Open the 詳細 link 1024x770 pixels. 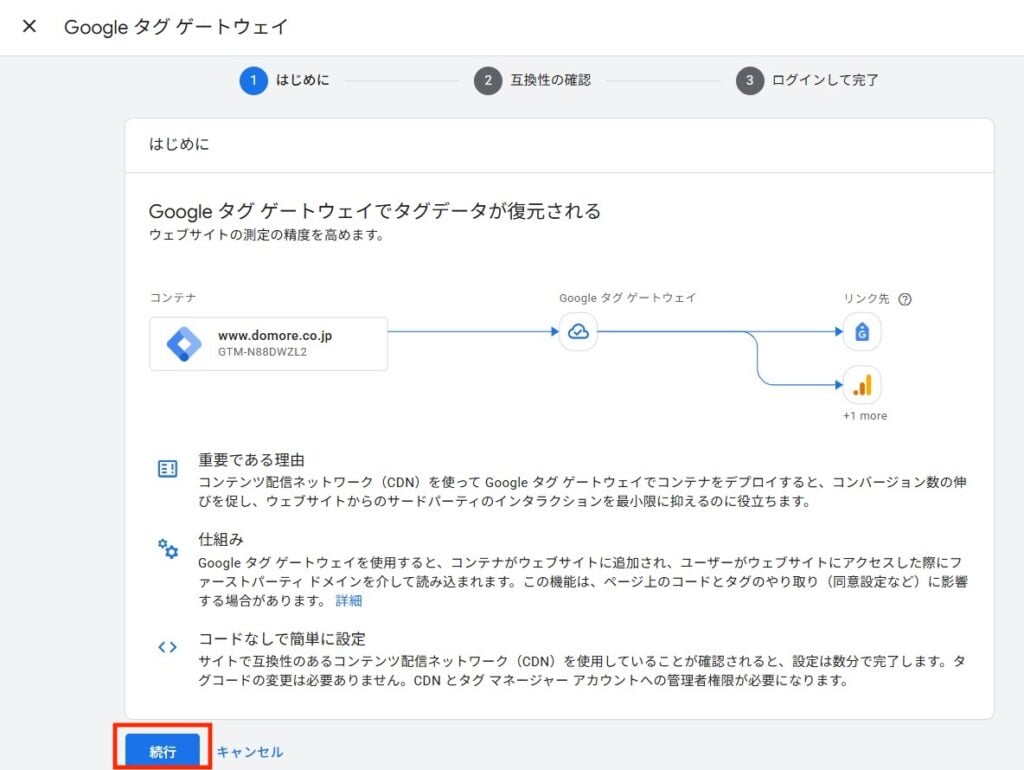(x=349, y=601)
